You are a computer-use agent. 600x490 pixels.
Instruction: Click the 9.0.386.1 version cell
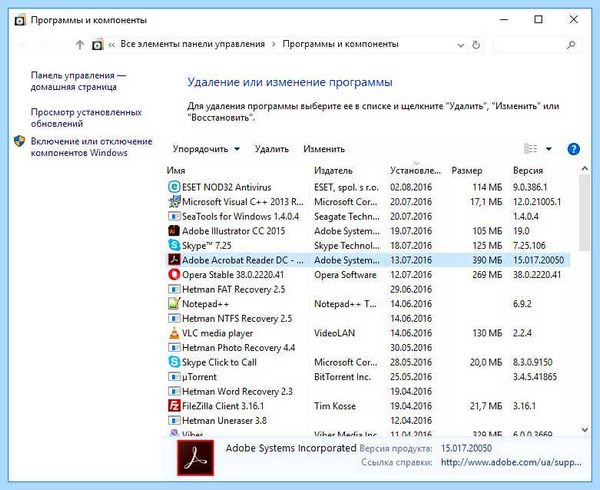530,187
